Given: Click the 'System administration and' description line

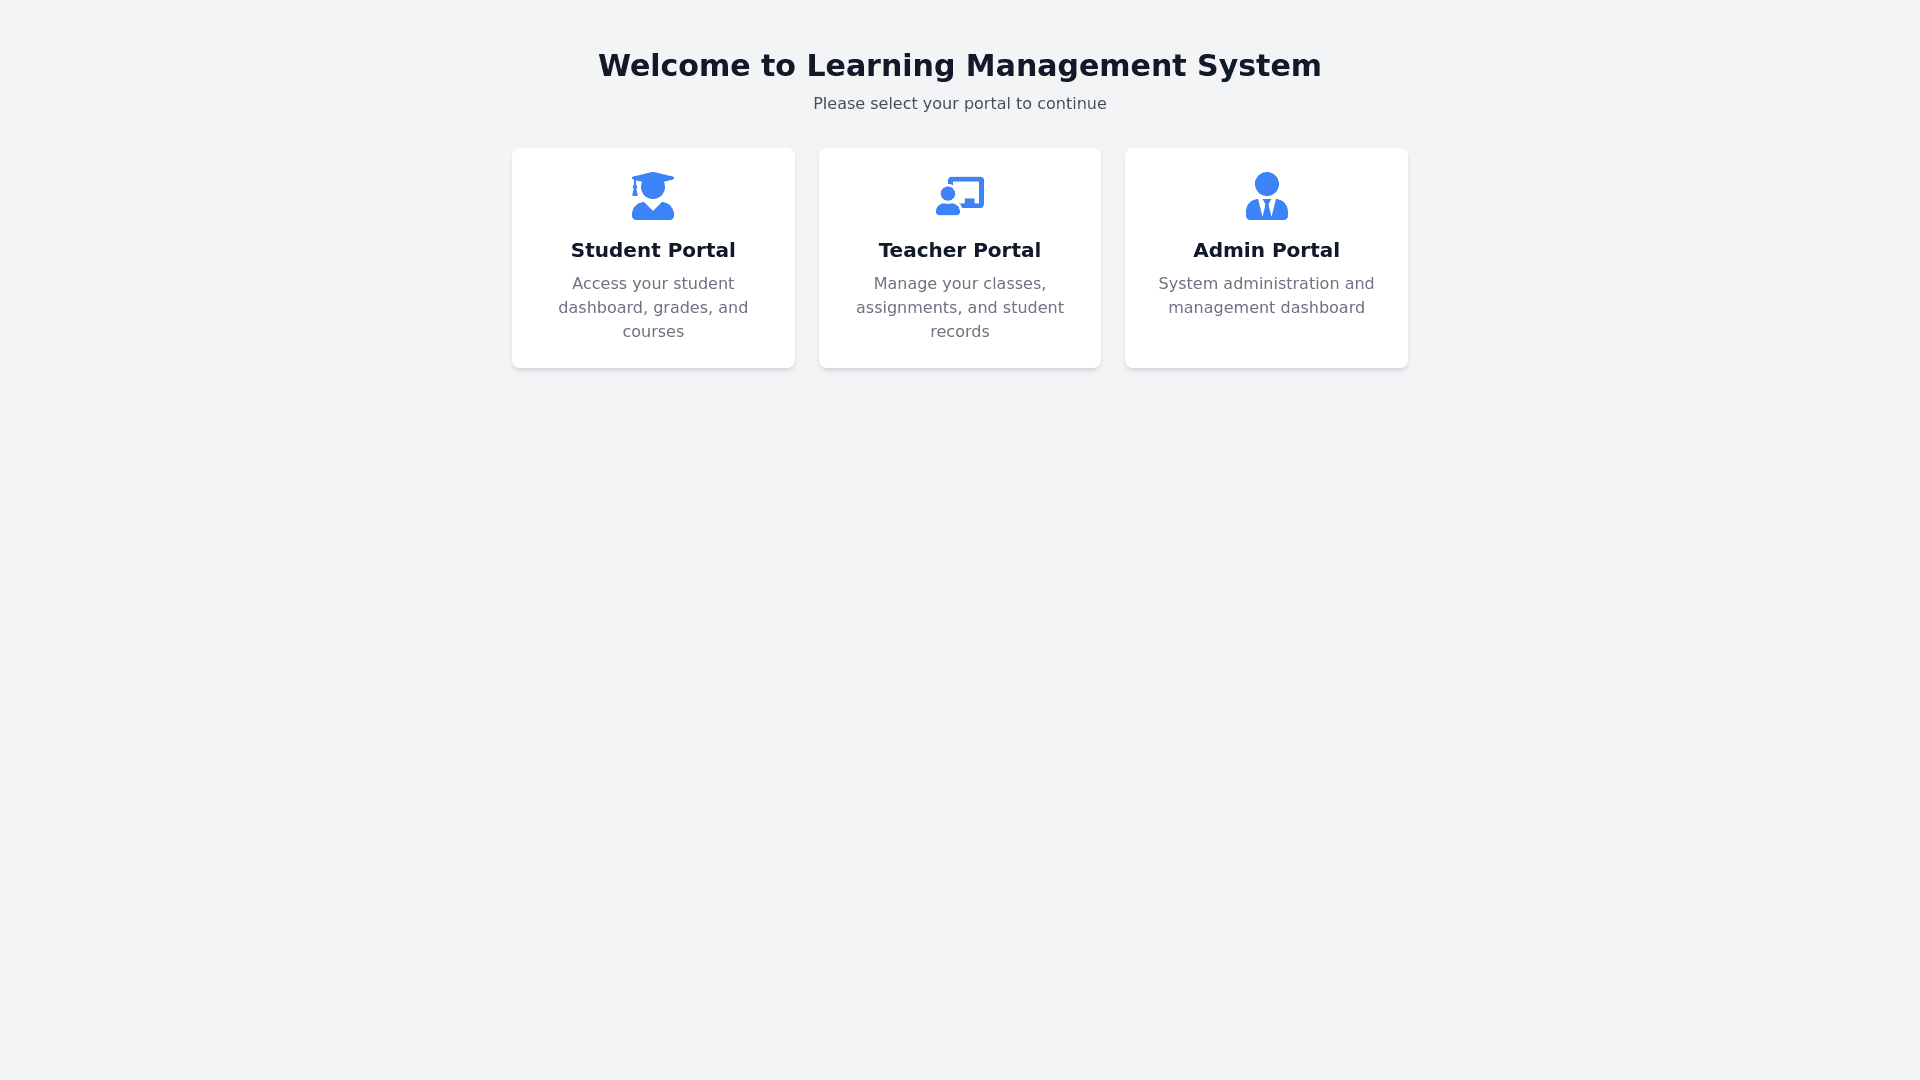Looking at the screenshot, I should [1266, 284].
